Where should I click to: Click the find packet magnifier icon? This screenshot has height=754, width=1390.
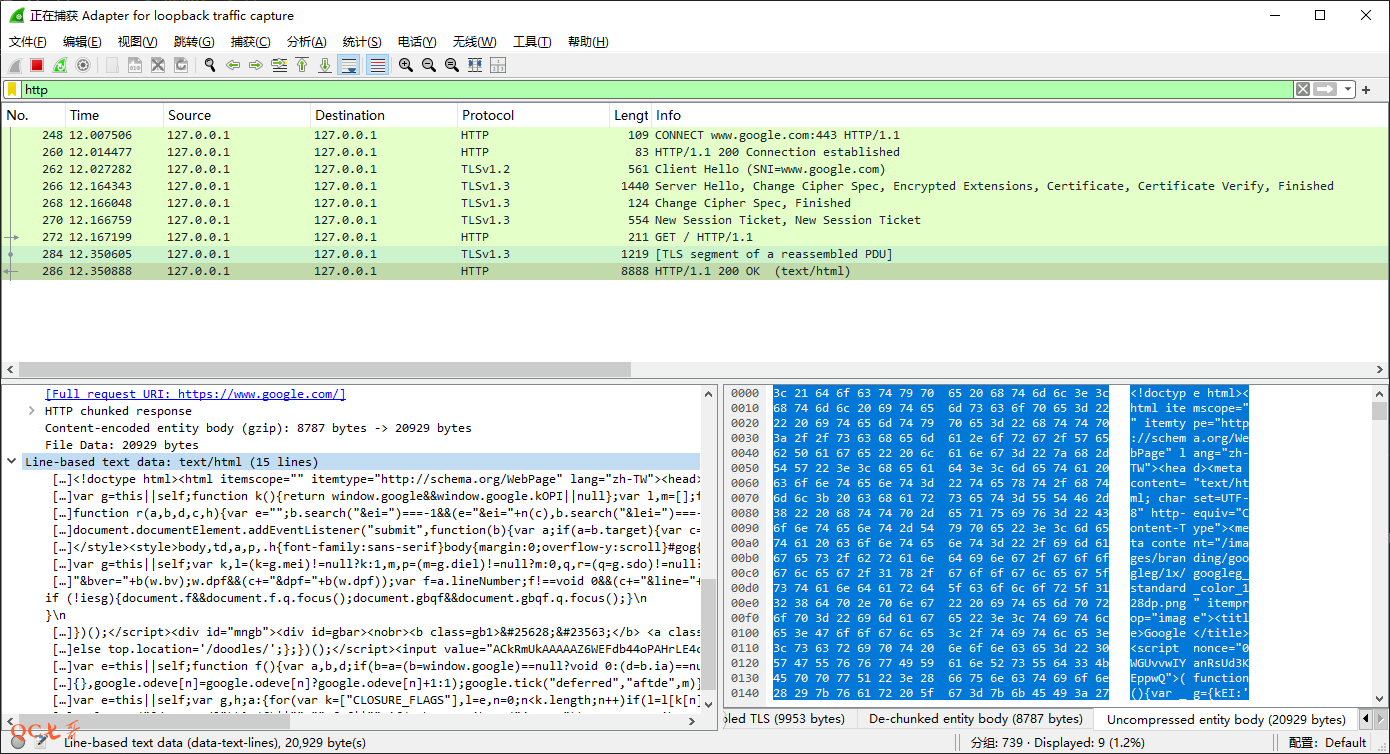tap(210, 65)
